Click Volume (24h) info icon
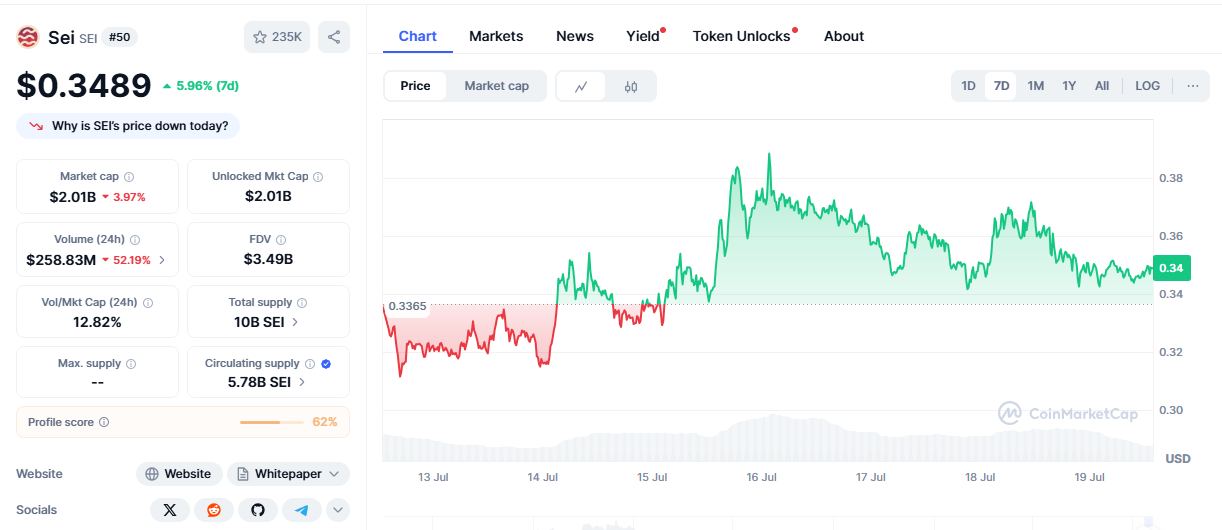Image resolution: width=1222 pixels, height=530 pixels. point(135,240)
